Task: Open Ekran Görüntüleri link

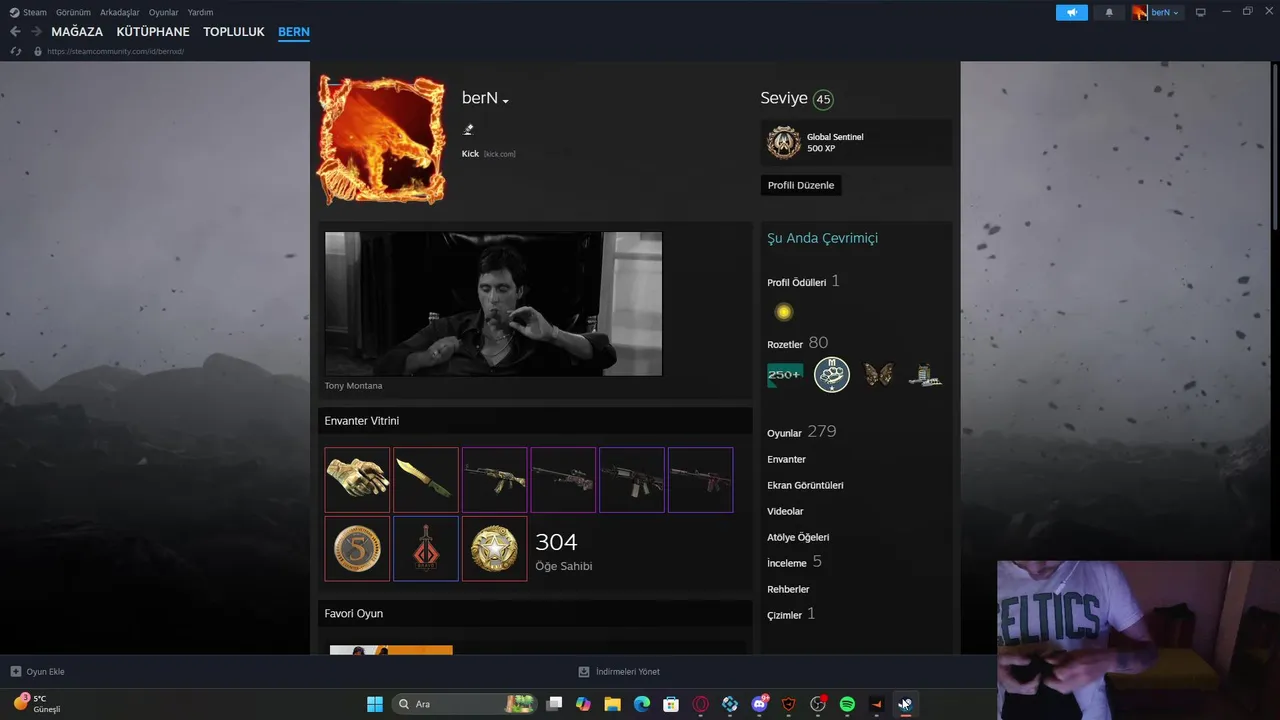Action: click(805, 485)
